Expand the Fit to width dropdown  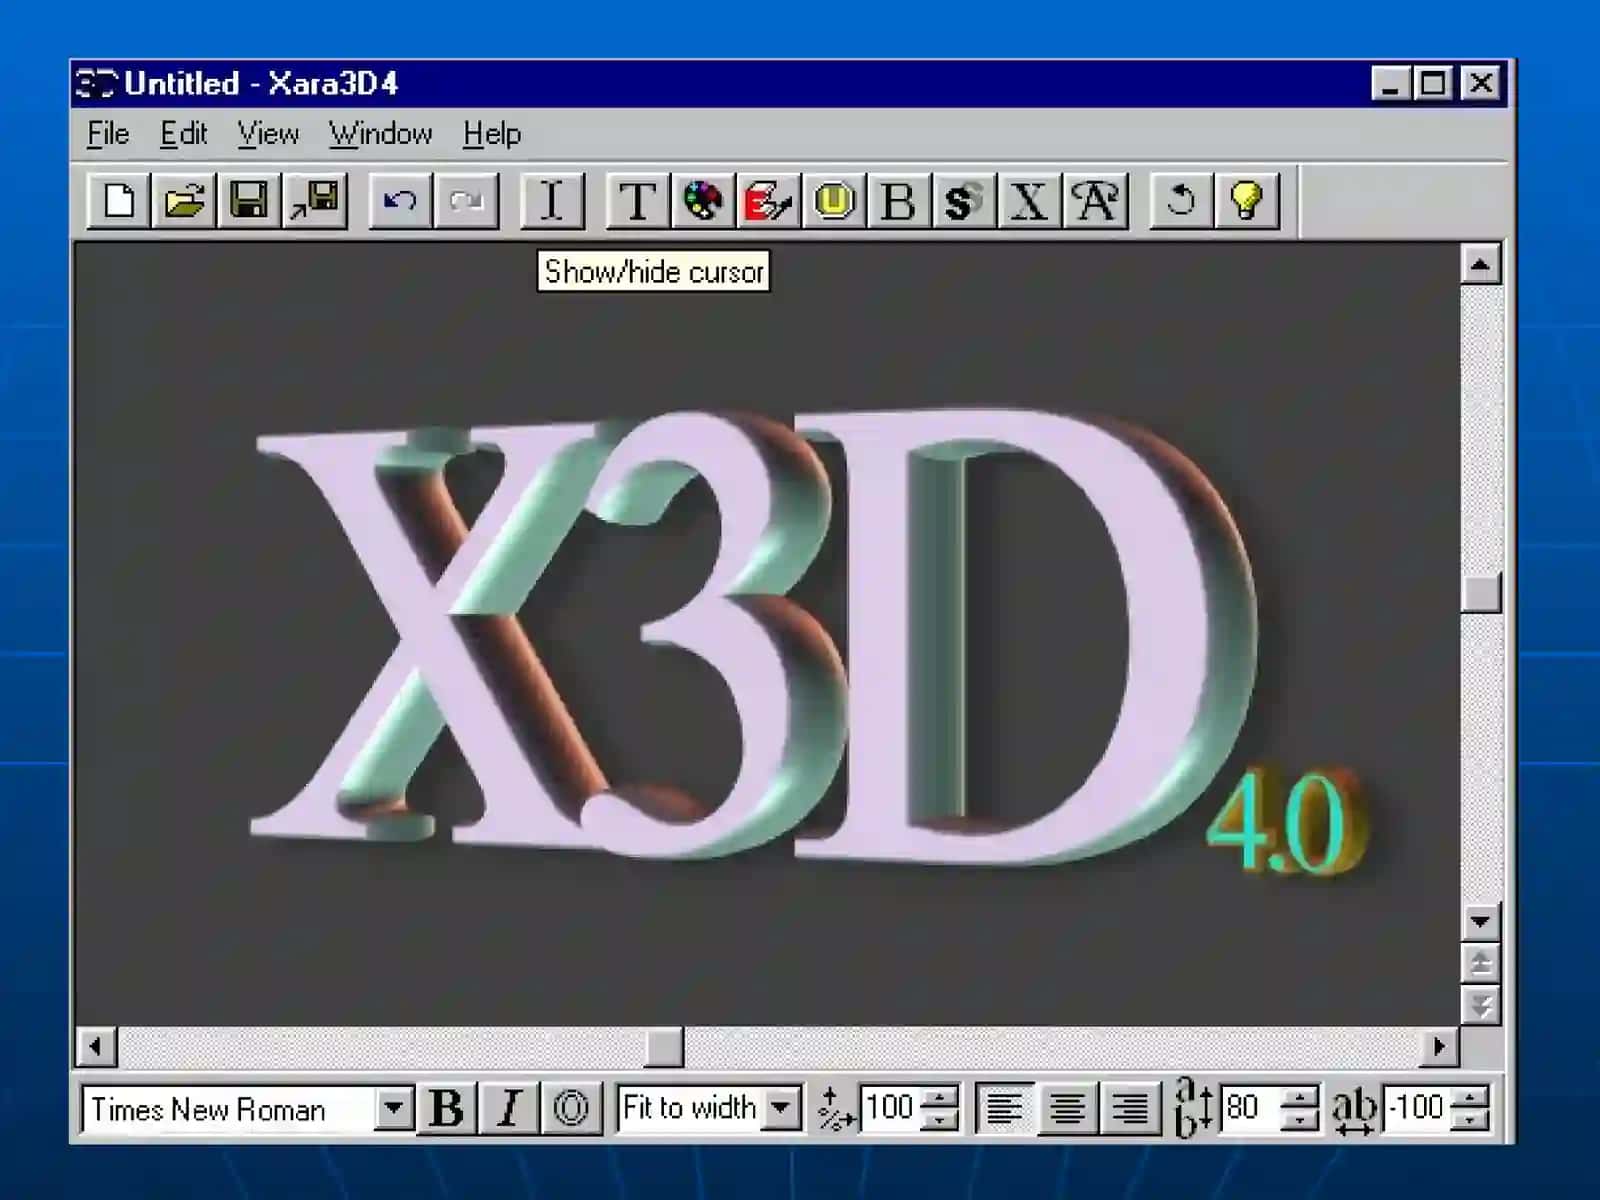tap(782, 1108)
